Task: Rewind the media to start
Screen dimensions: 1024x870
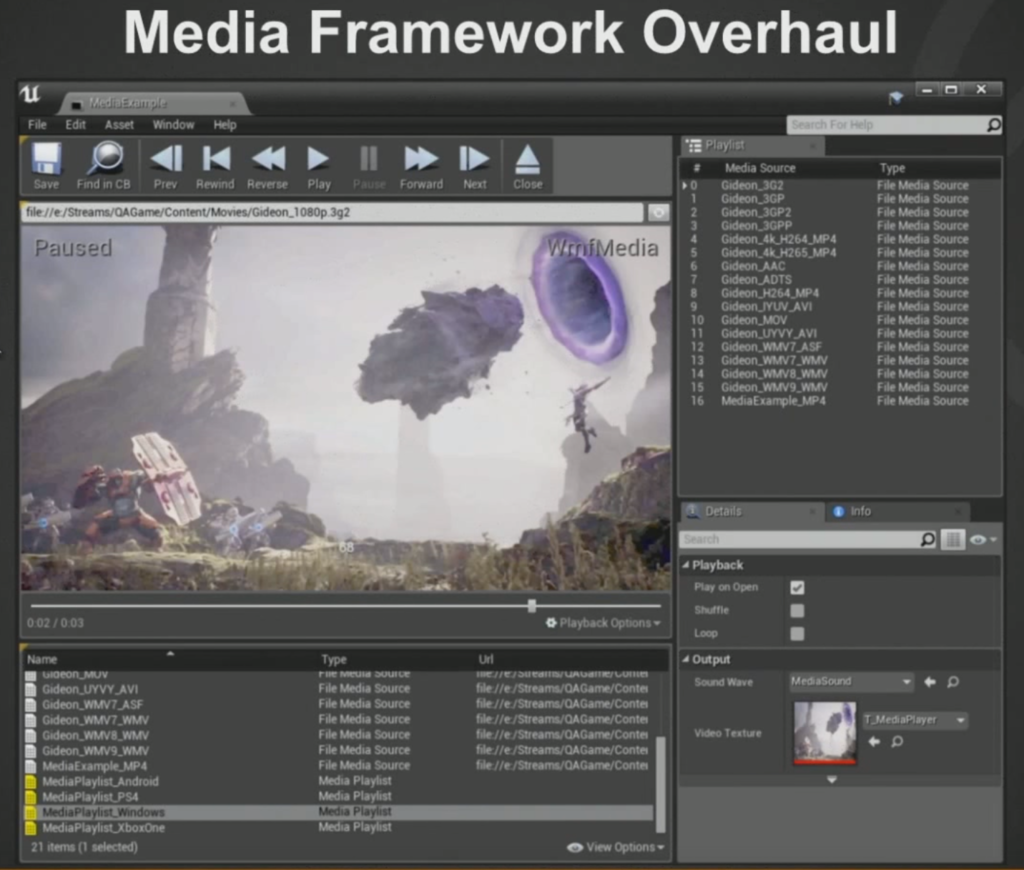Action: pos(216,166)
